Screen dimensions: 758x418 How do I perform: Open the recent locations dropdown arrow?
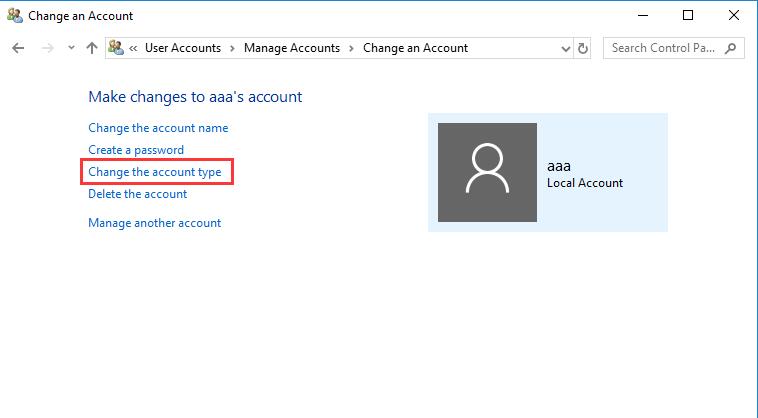coord(71,48)
